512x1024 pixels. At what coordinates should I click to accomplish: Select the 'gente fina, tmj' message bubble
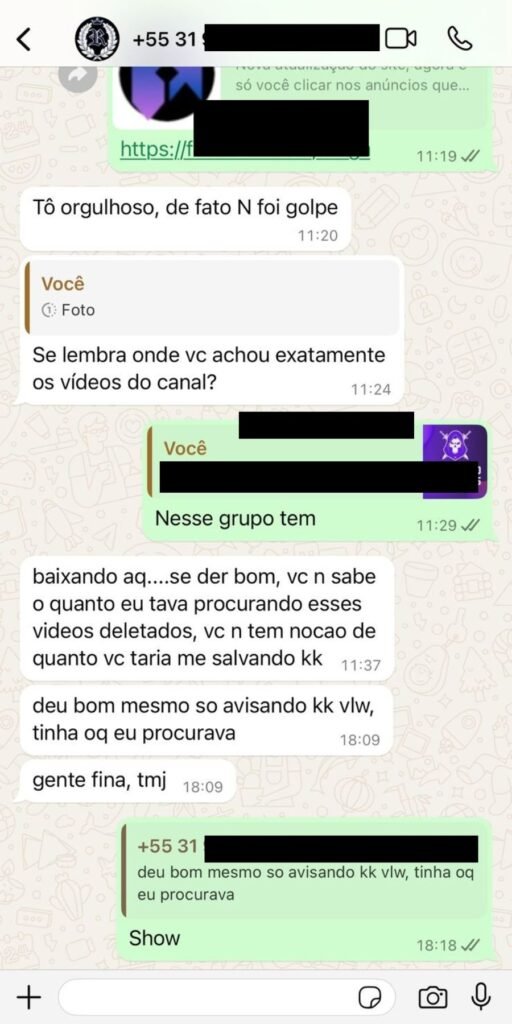pos(127,781)
